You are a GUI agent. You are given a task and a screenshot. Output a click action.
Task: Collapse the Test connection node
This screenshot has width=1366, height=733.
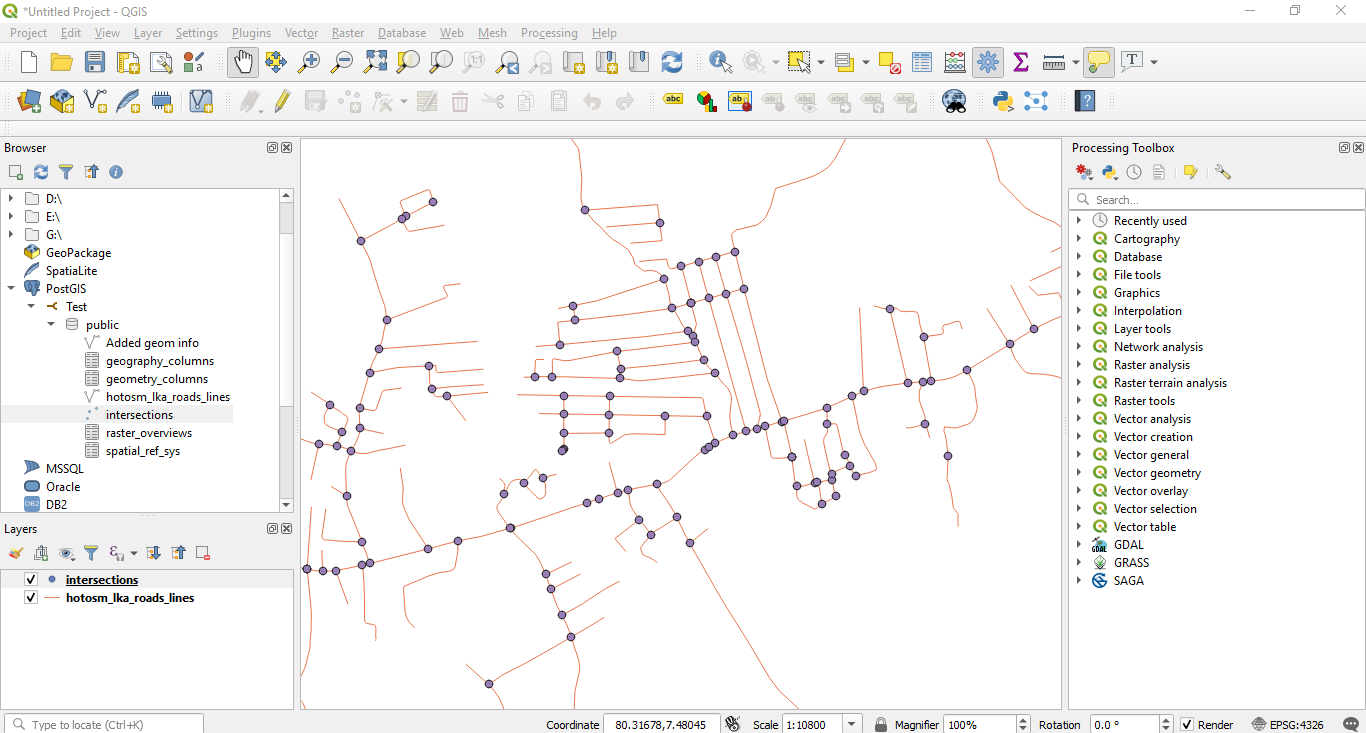31,307
